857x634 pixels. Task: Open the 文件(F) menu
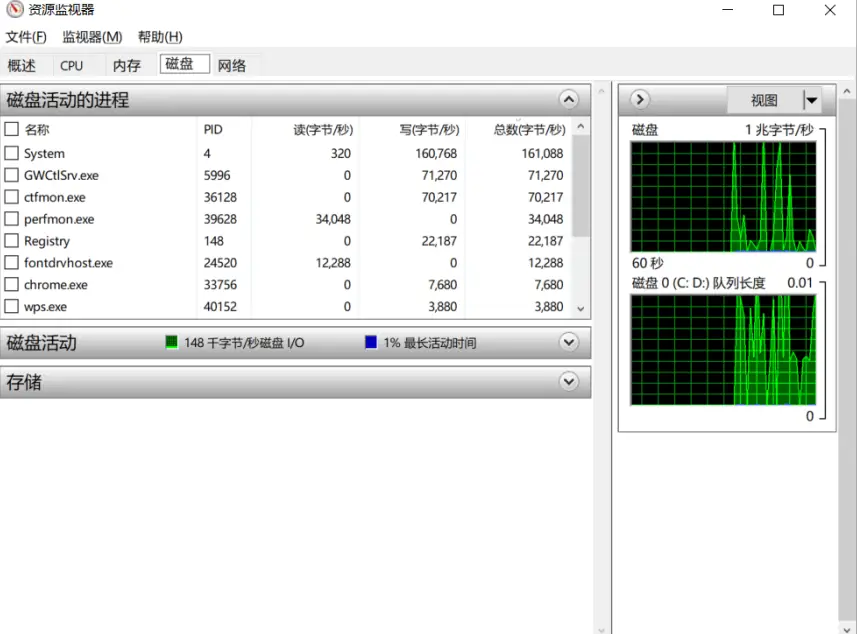coord(26,37)
